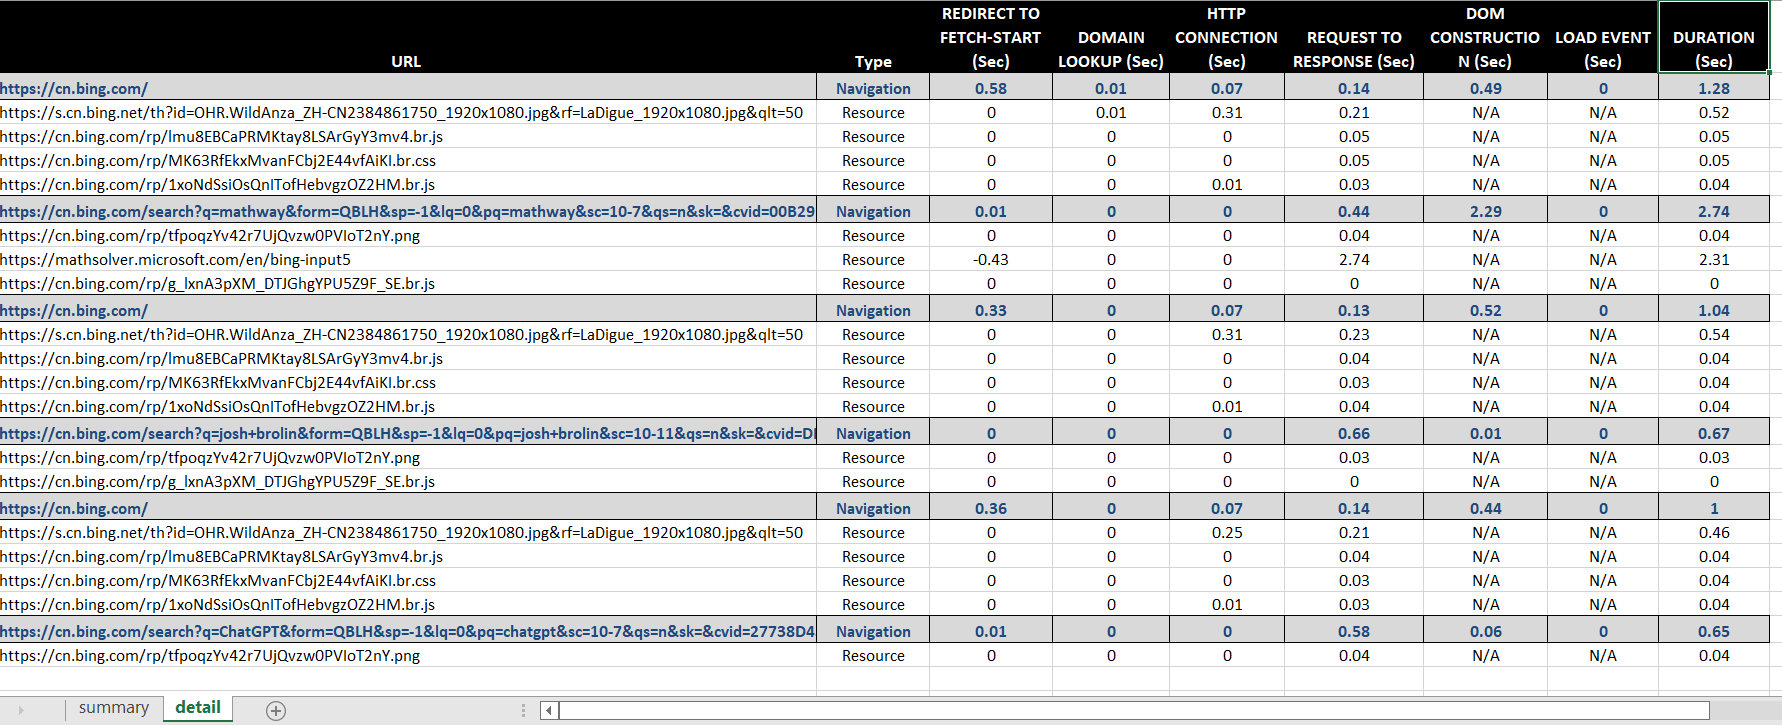1782x725 pixels.
Task: Select DOMAIN LOOKUP (Sec) header cell
Action: [x=1111, y=37]
